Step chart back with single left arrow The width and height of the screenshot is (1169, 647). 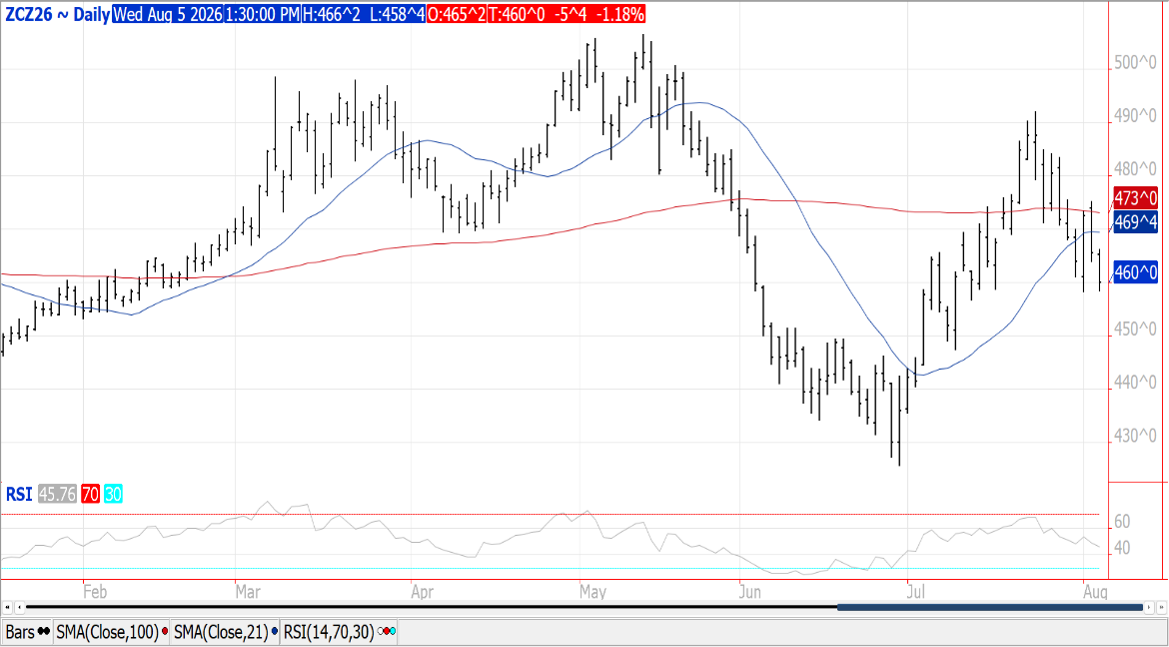tap(20, 607)
